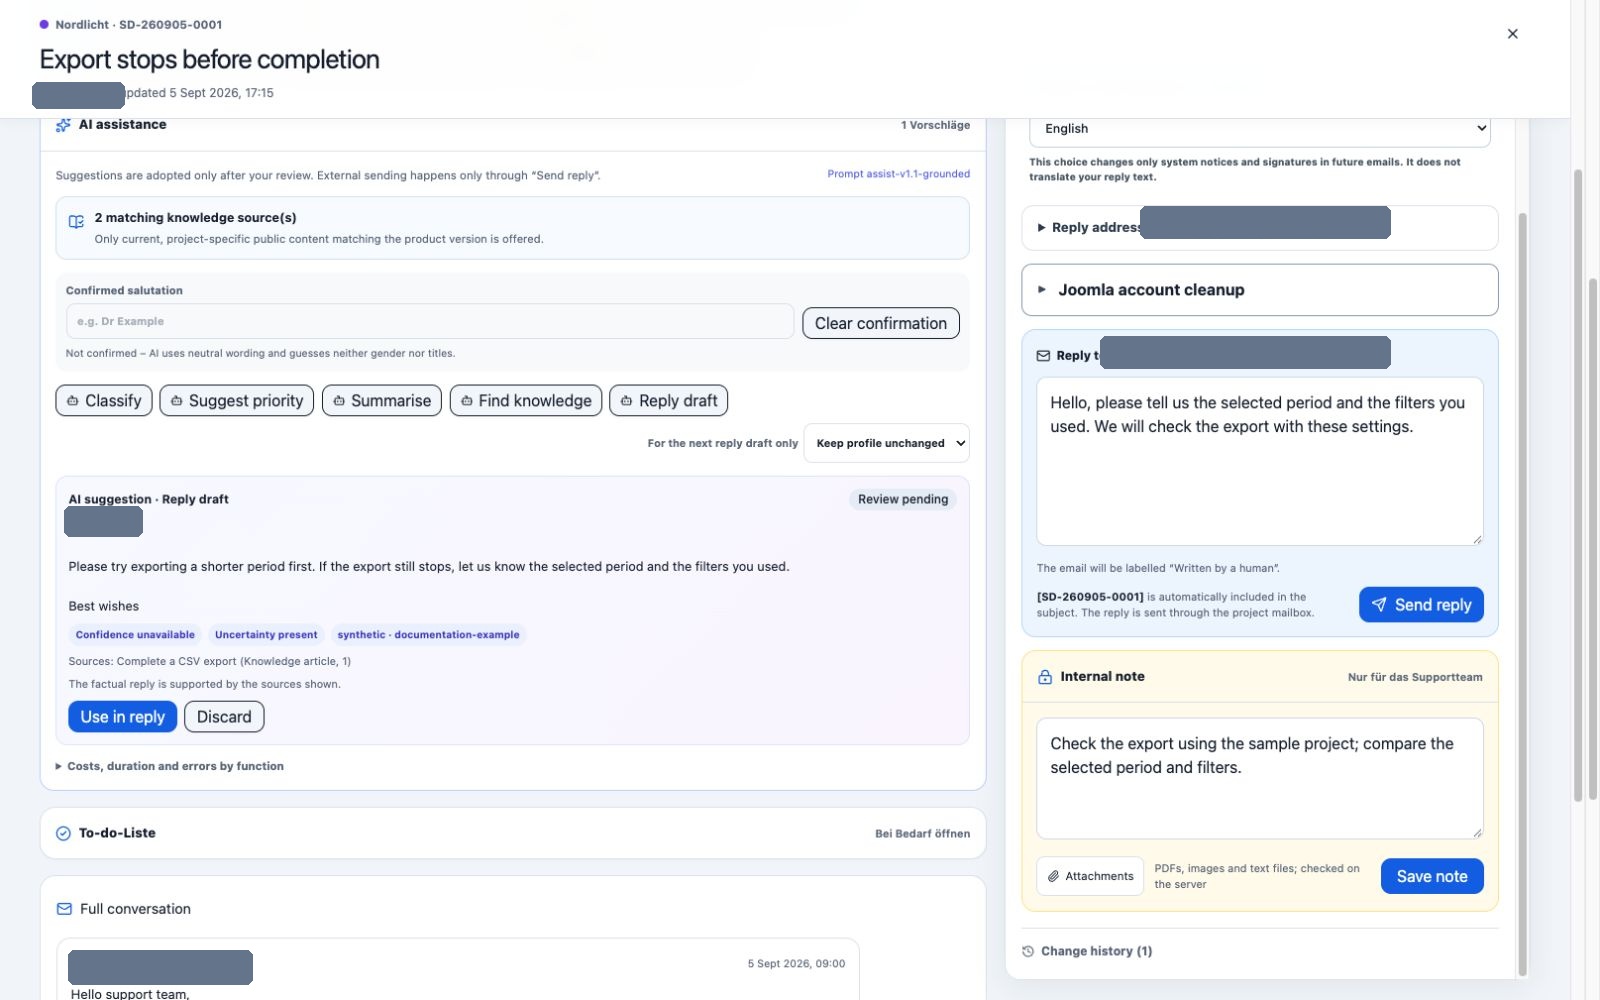This screenshot has height=1000, width=1600.
Task: Open Keep profile unchanged dropdown
Action: click(887, 443)
